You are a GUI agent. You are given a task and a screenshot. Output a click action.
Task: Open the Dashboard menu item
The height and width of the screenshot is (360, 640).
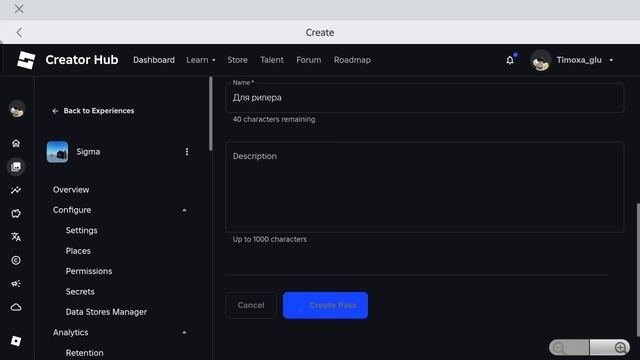[154, 60]
